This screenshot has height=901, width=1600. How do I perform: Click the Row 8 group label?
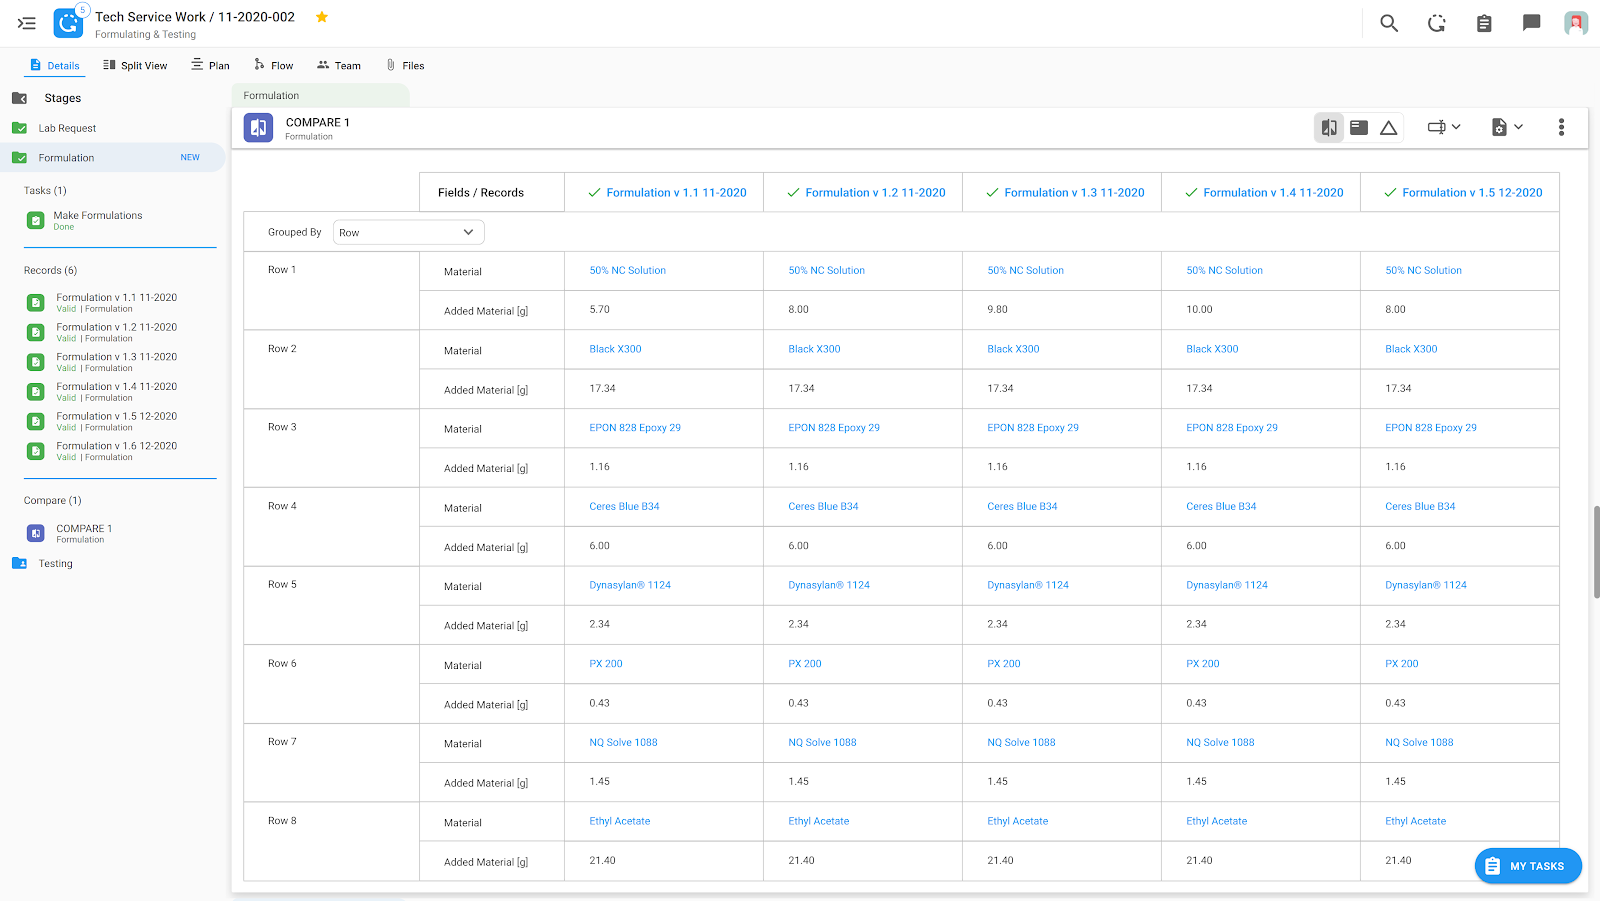[x=282, y=821]
